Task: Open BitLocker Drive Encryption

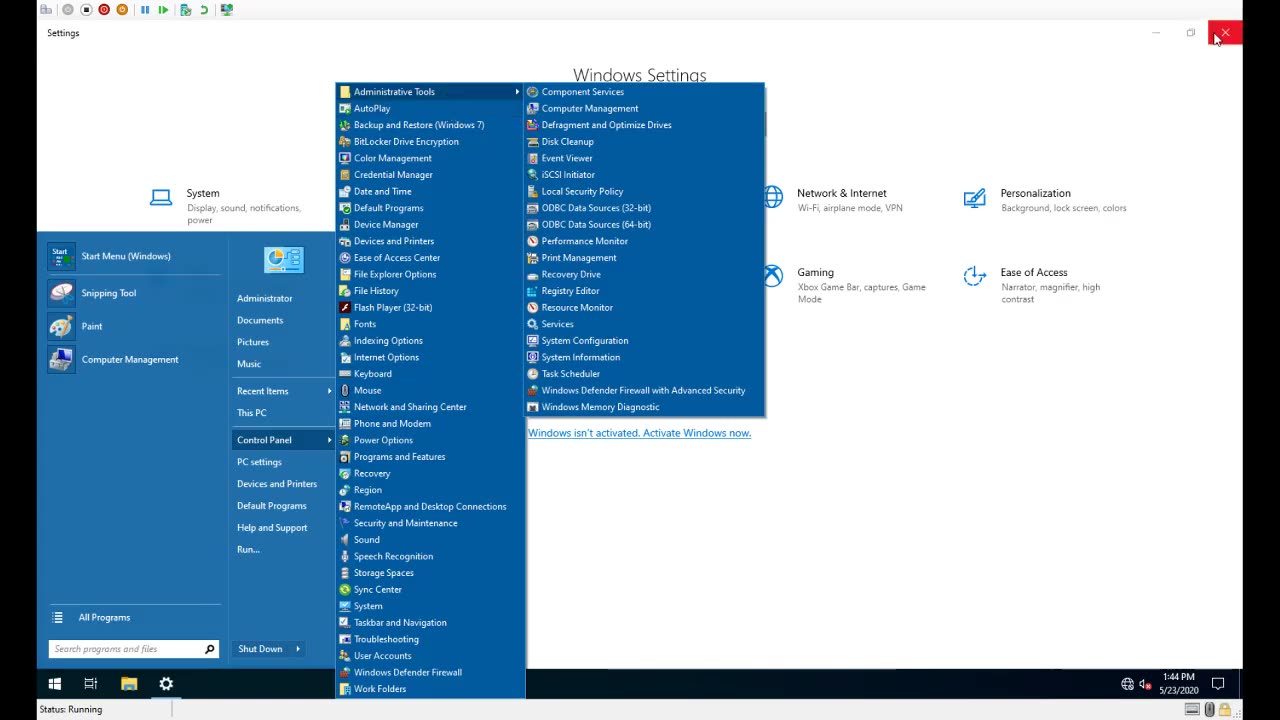Action: 406,141
